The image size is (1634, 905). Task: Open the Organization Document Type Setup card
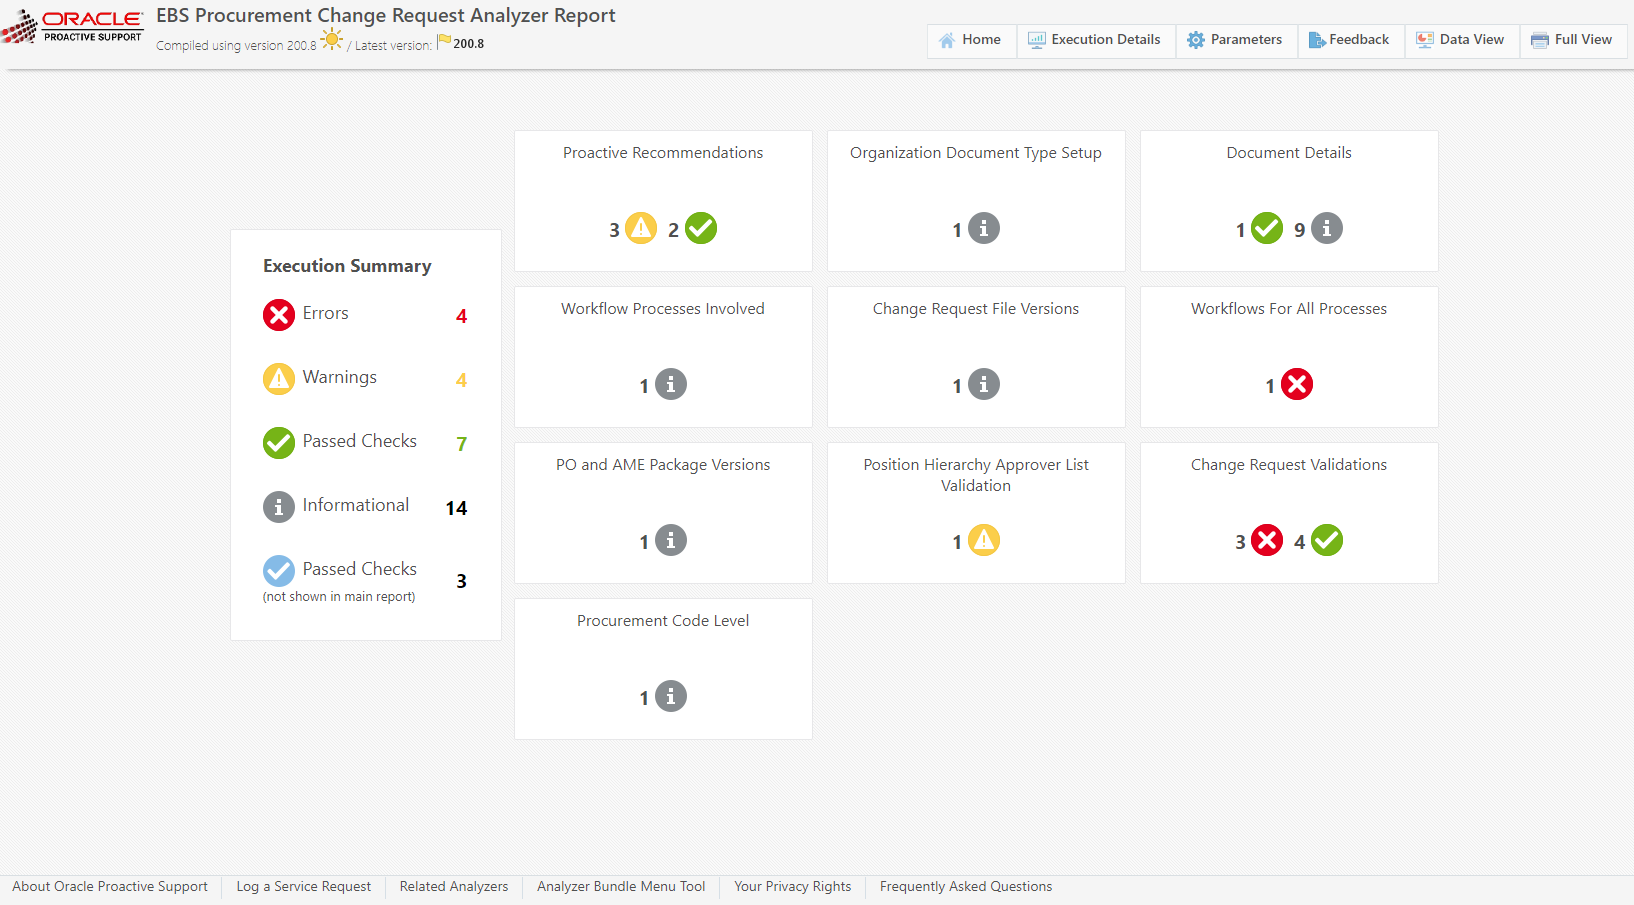point(976,200)
